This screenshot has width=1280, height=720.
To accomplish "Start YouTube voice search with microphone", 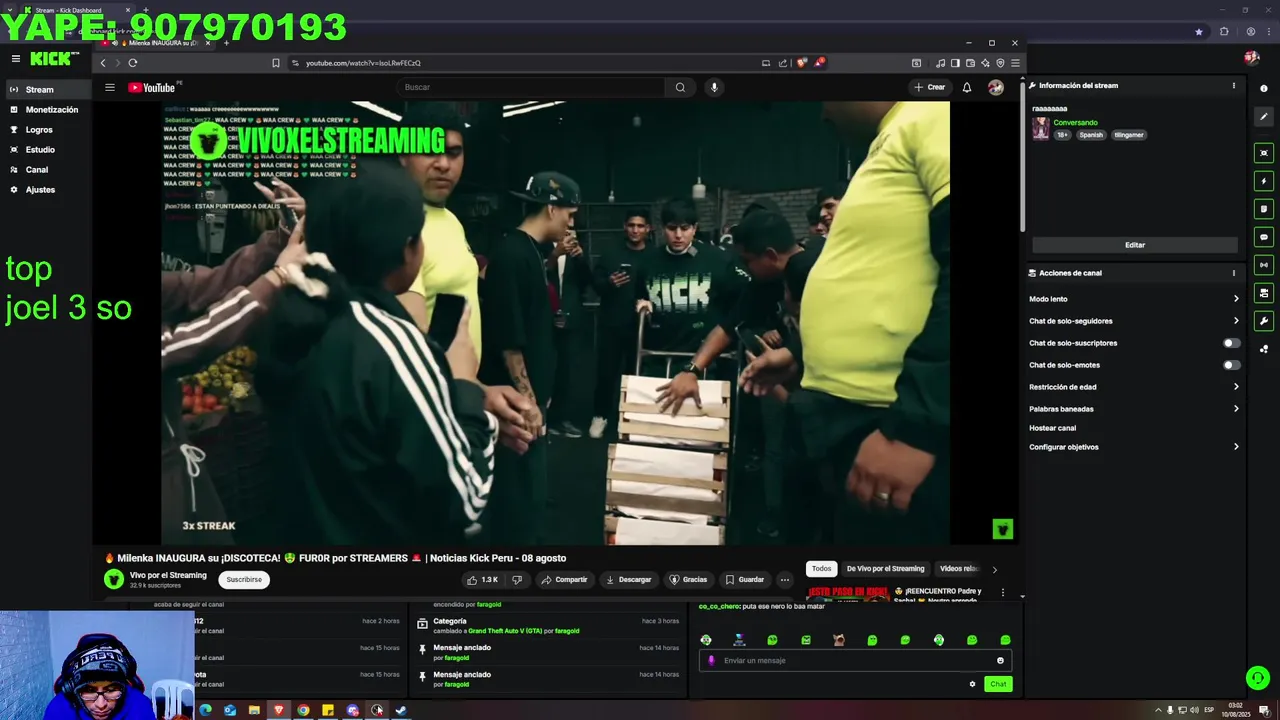I will (714, 87).
